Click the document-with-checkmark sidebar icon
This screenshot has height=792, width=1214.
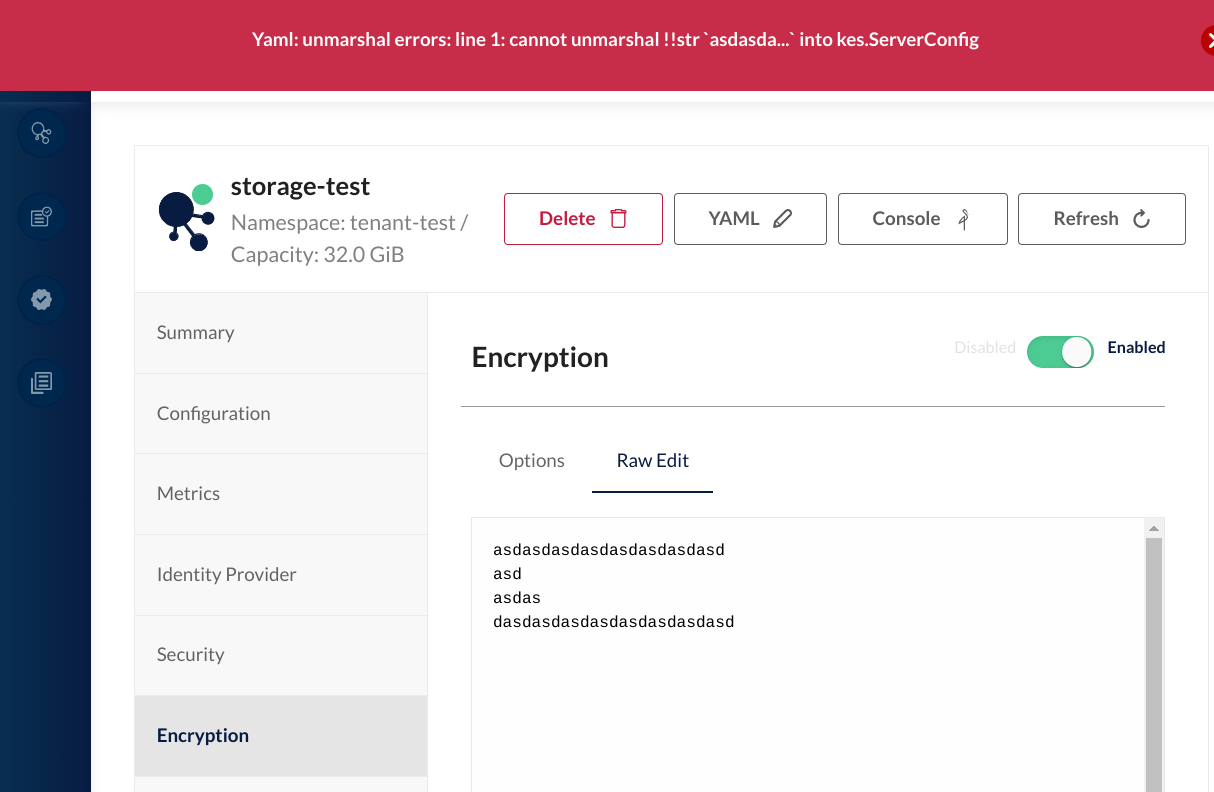41,216
